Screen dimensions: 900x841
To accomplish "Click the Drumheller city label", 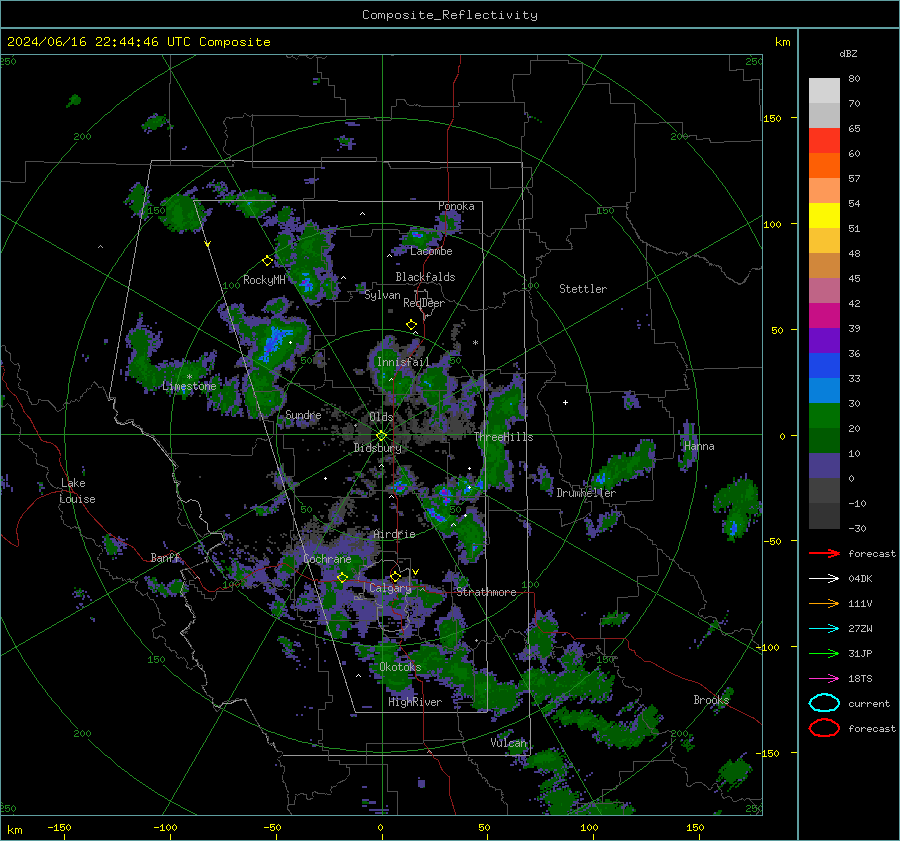I will [x=586, y=493].
